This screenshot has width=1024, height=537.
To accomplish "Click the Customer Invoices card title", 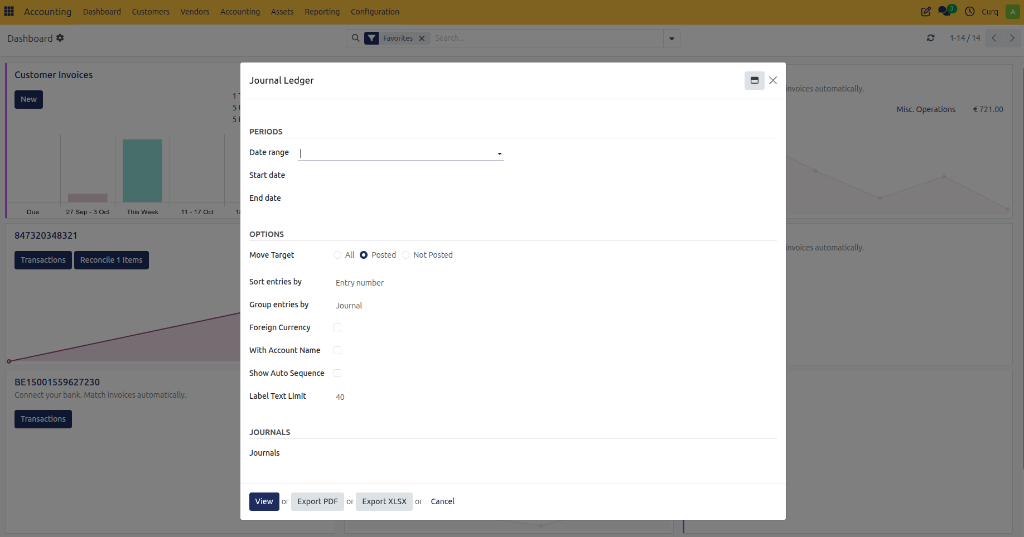I will point(54,74).
